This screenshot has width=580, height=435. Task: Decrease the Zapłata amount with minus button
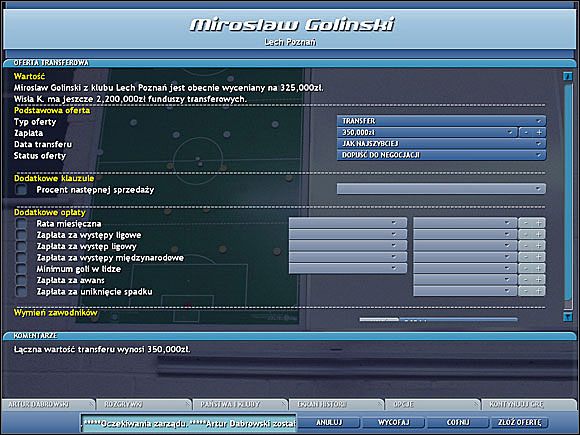pos(526,132)
